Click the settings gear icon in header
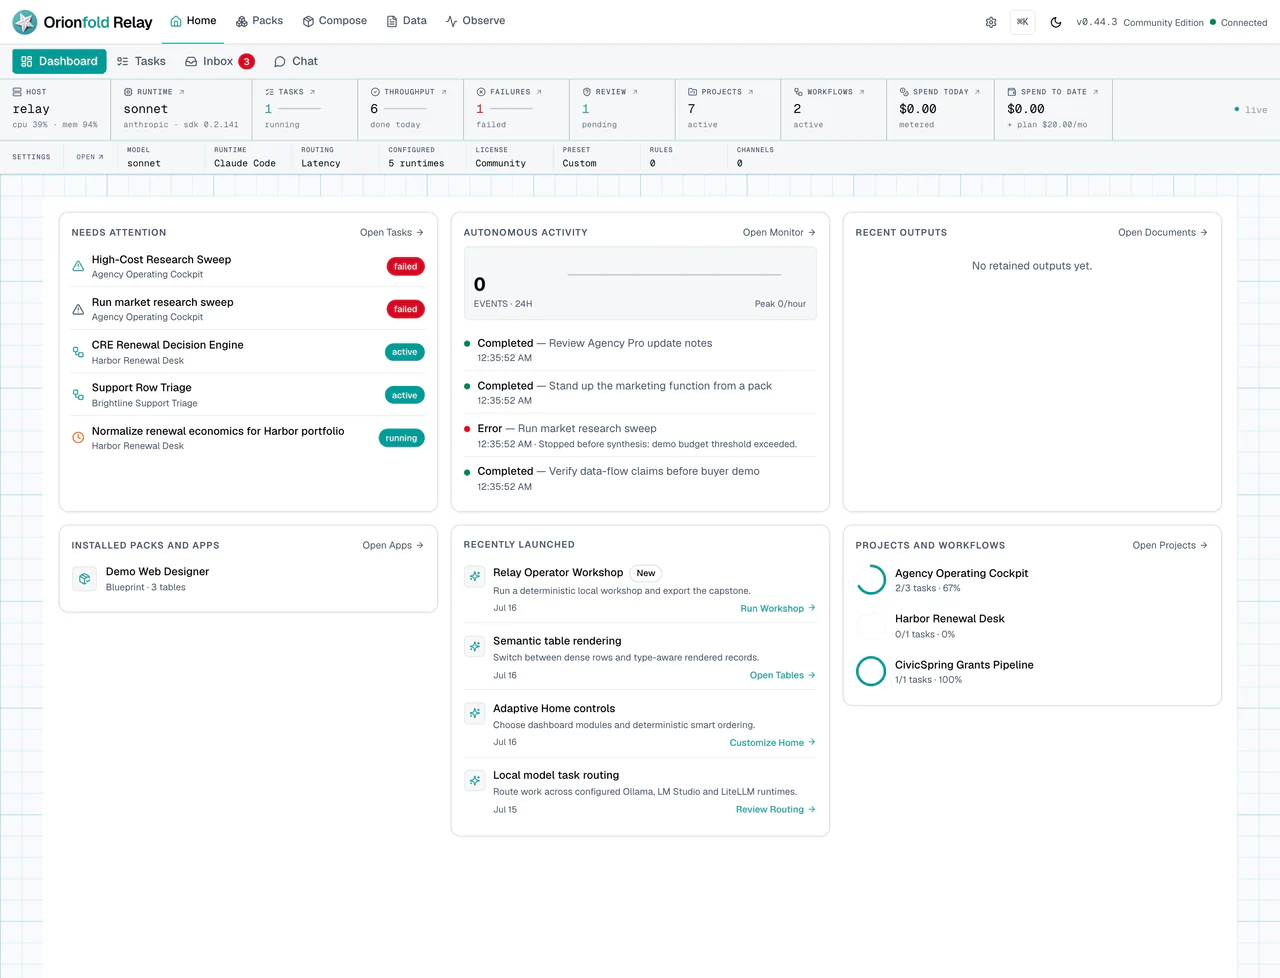Screen dimensions: 1280x978 pos(991,22)
